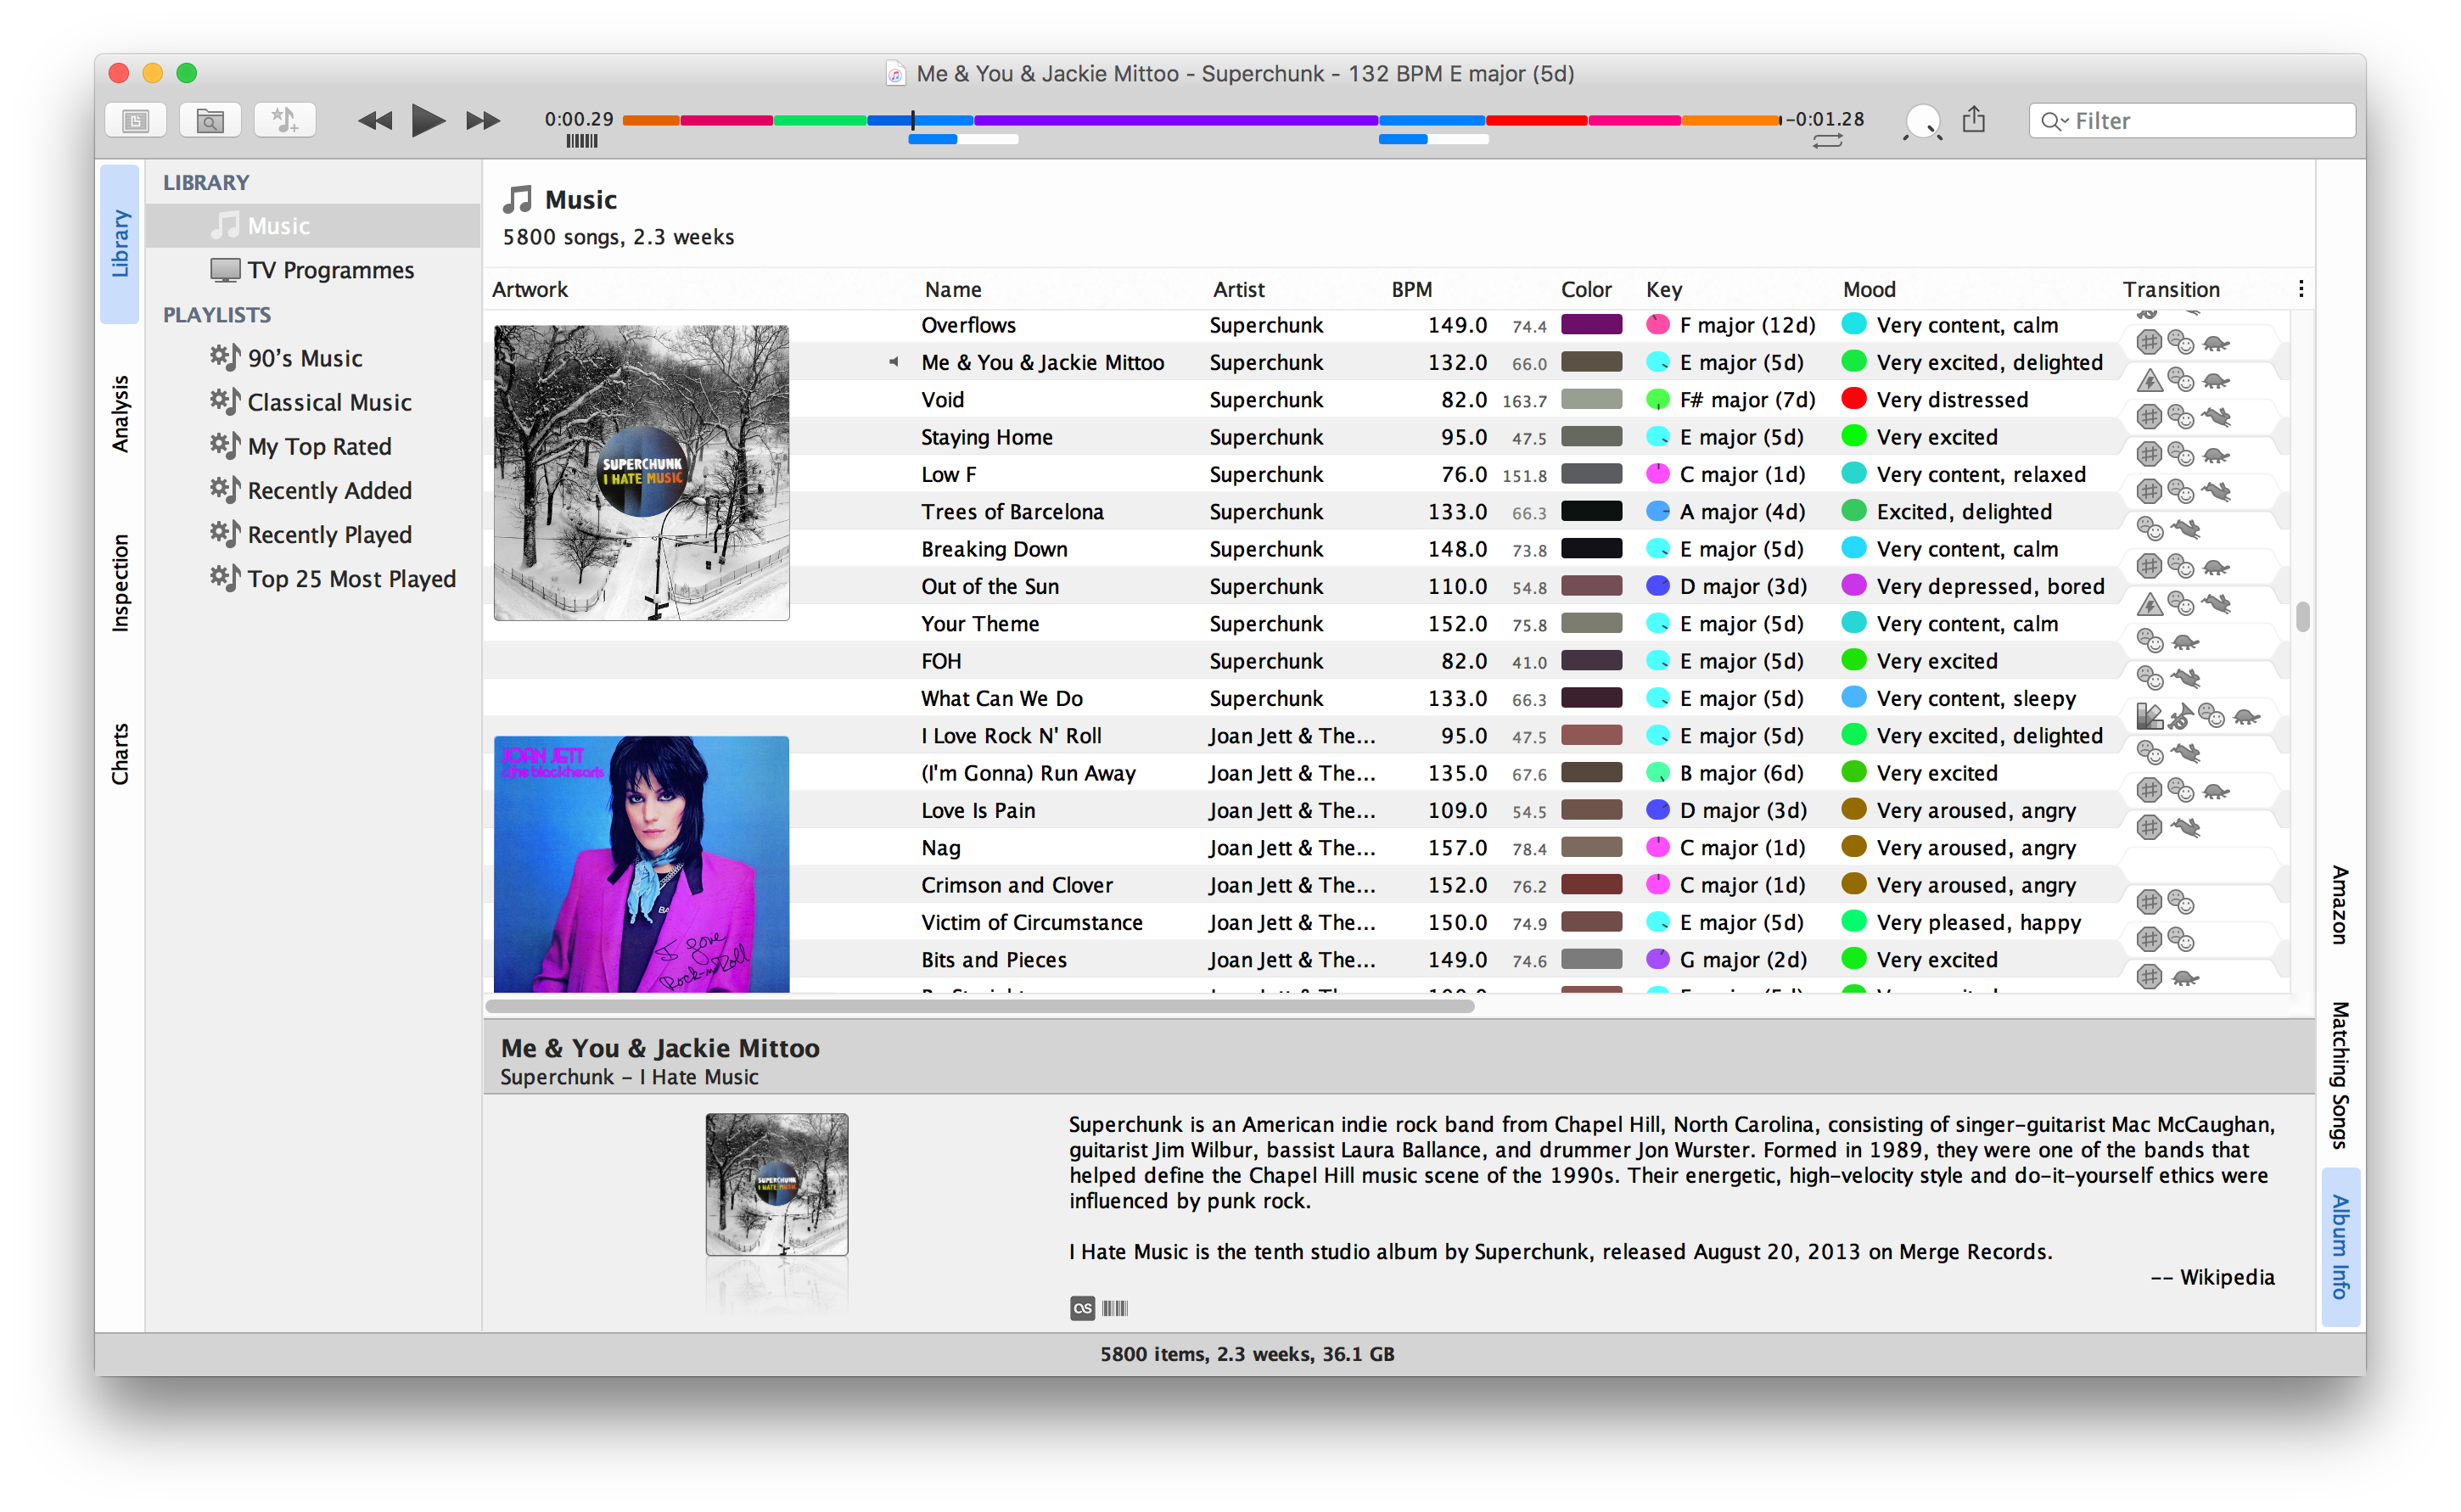This screenshot has height=1512, width=2461.
Task: Open the column options three-dot menu
Action: tap(2300, 289)
